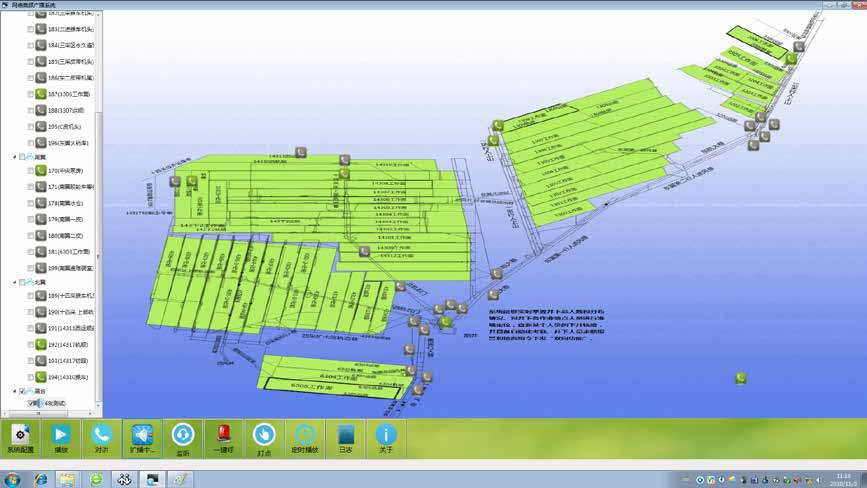Click speaker icon of device 68
Image resolution: width=867 pixels, height=488 pixels.
point(40,403)
